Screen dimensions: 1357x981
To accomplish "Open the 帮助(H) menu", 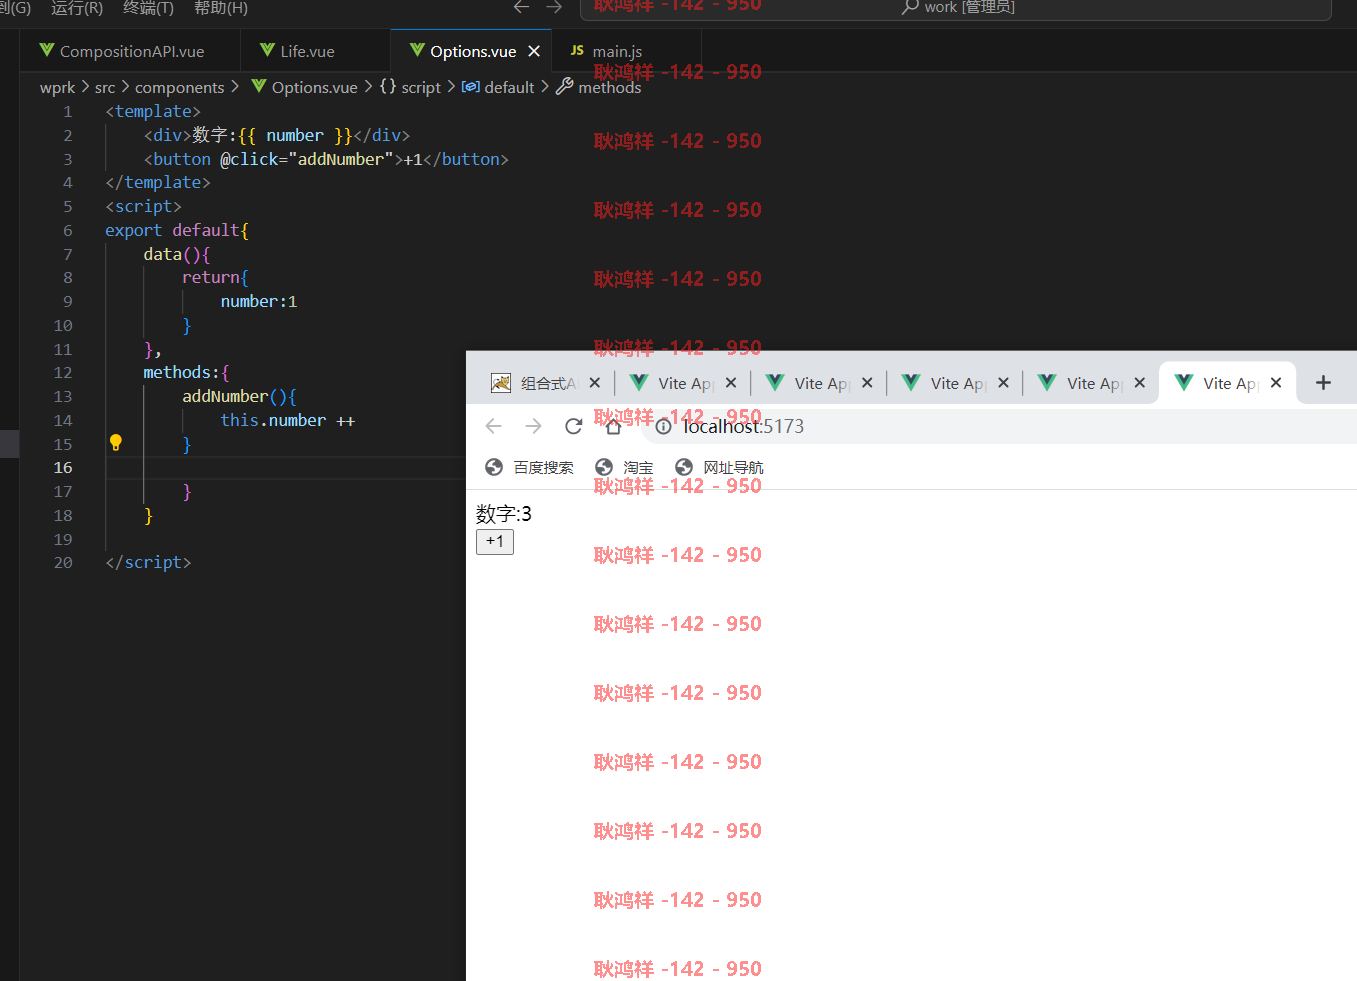I will [x=221, y=8].
